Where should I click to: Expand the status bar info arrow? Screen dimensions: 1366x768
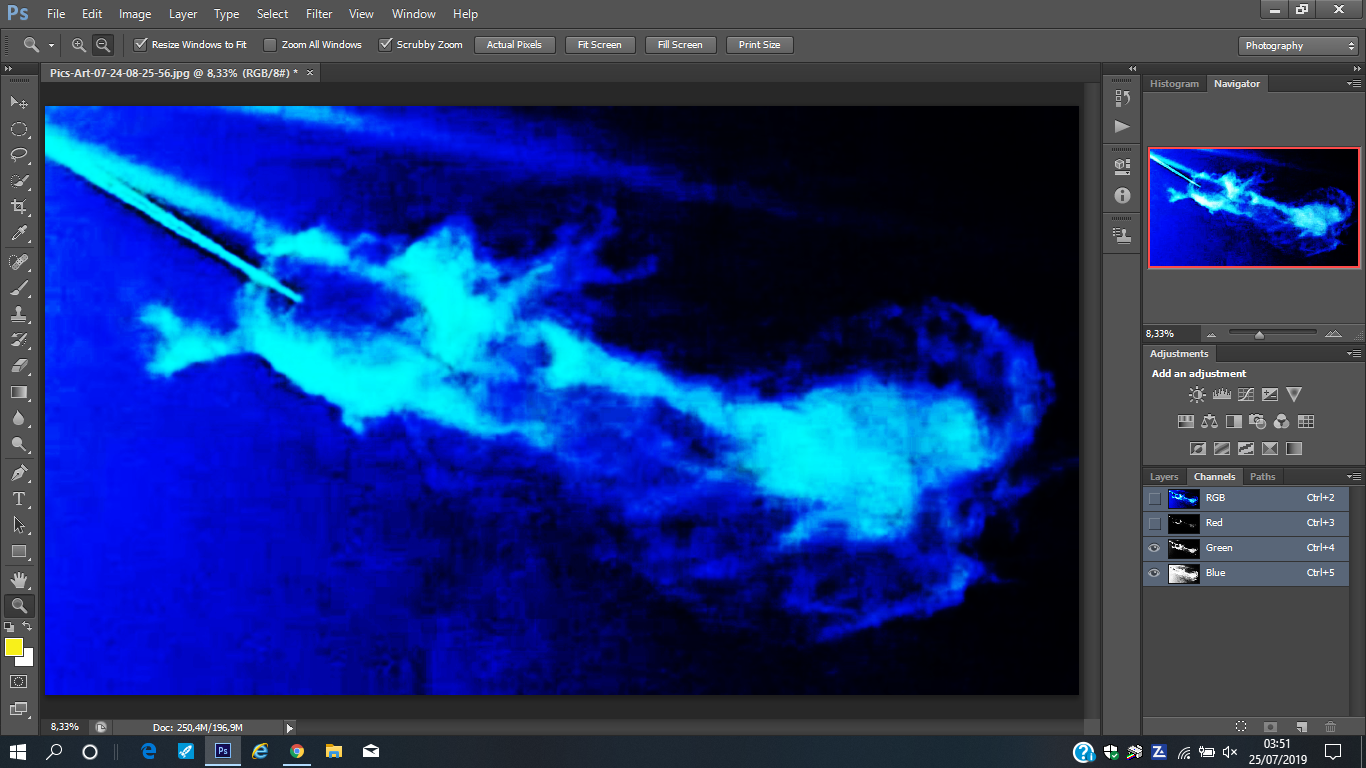(x=290, y=728)
